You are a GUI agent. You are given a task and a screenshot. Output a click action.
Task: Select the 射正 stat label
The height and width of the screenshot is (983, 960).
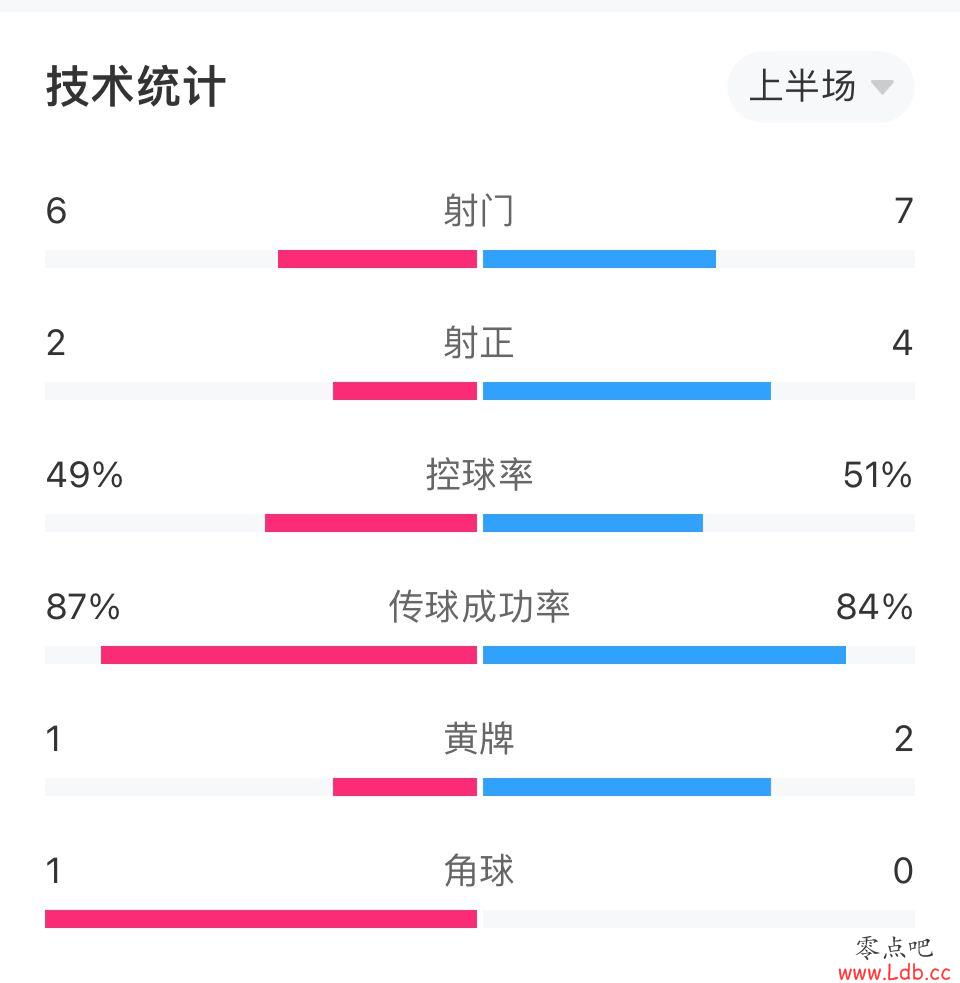pos(479,342)
